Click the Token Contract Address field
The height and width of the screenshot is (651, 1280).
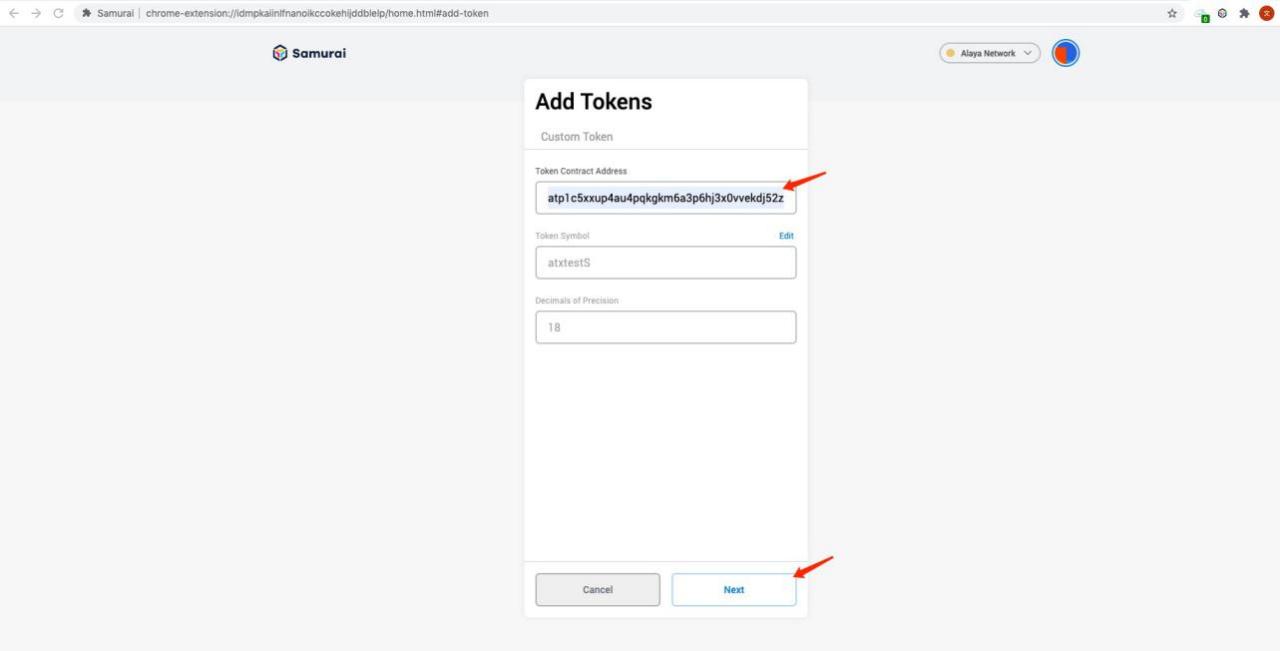coord(665,198)
